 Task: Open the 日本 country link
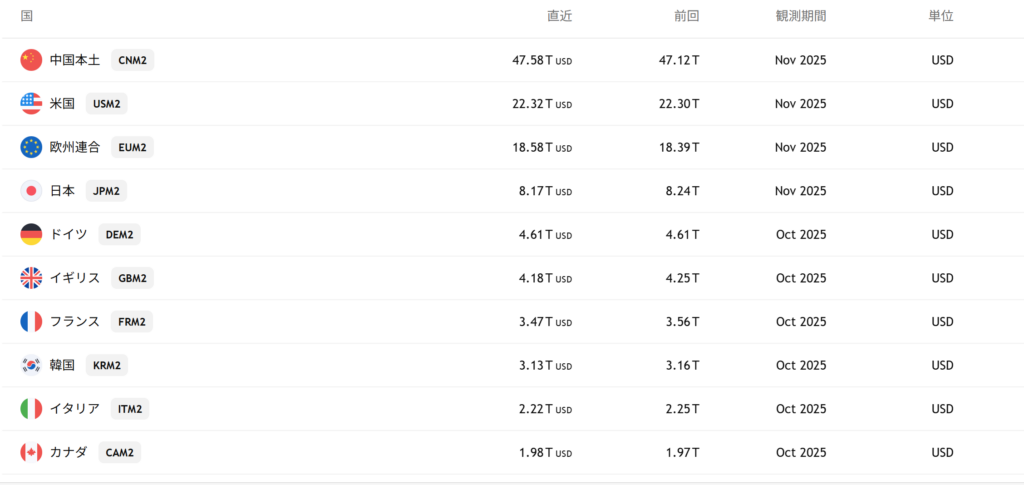pos(62,190)
